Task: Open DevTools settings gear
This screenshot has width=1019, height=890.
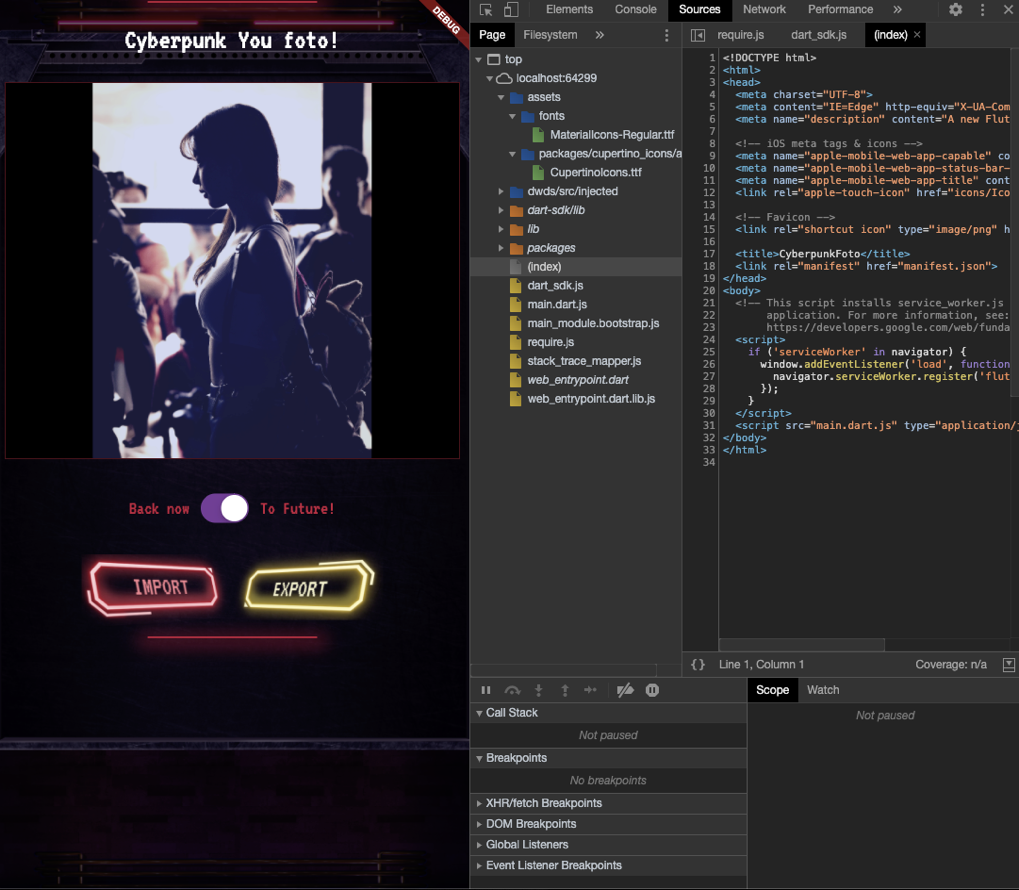Action: pos(956,10)
